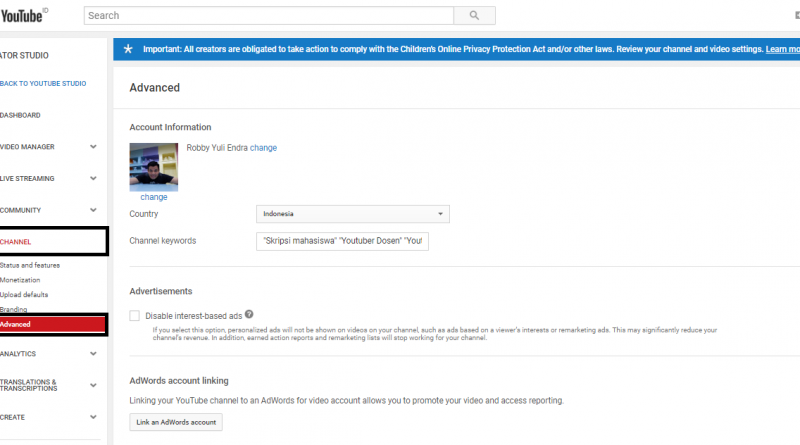800x445 pixels.
Task: Click the star icon in the blue banner
Action: coord(128,49)
